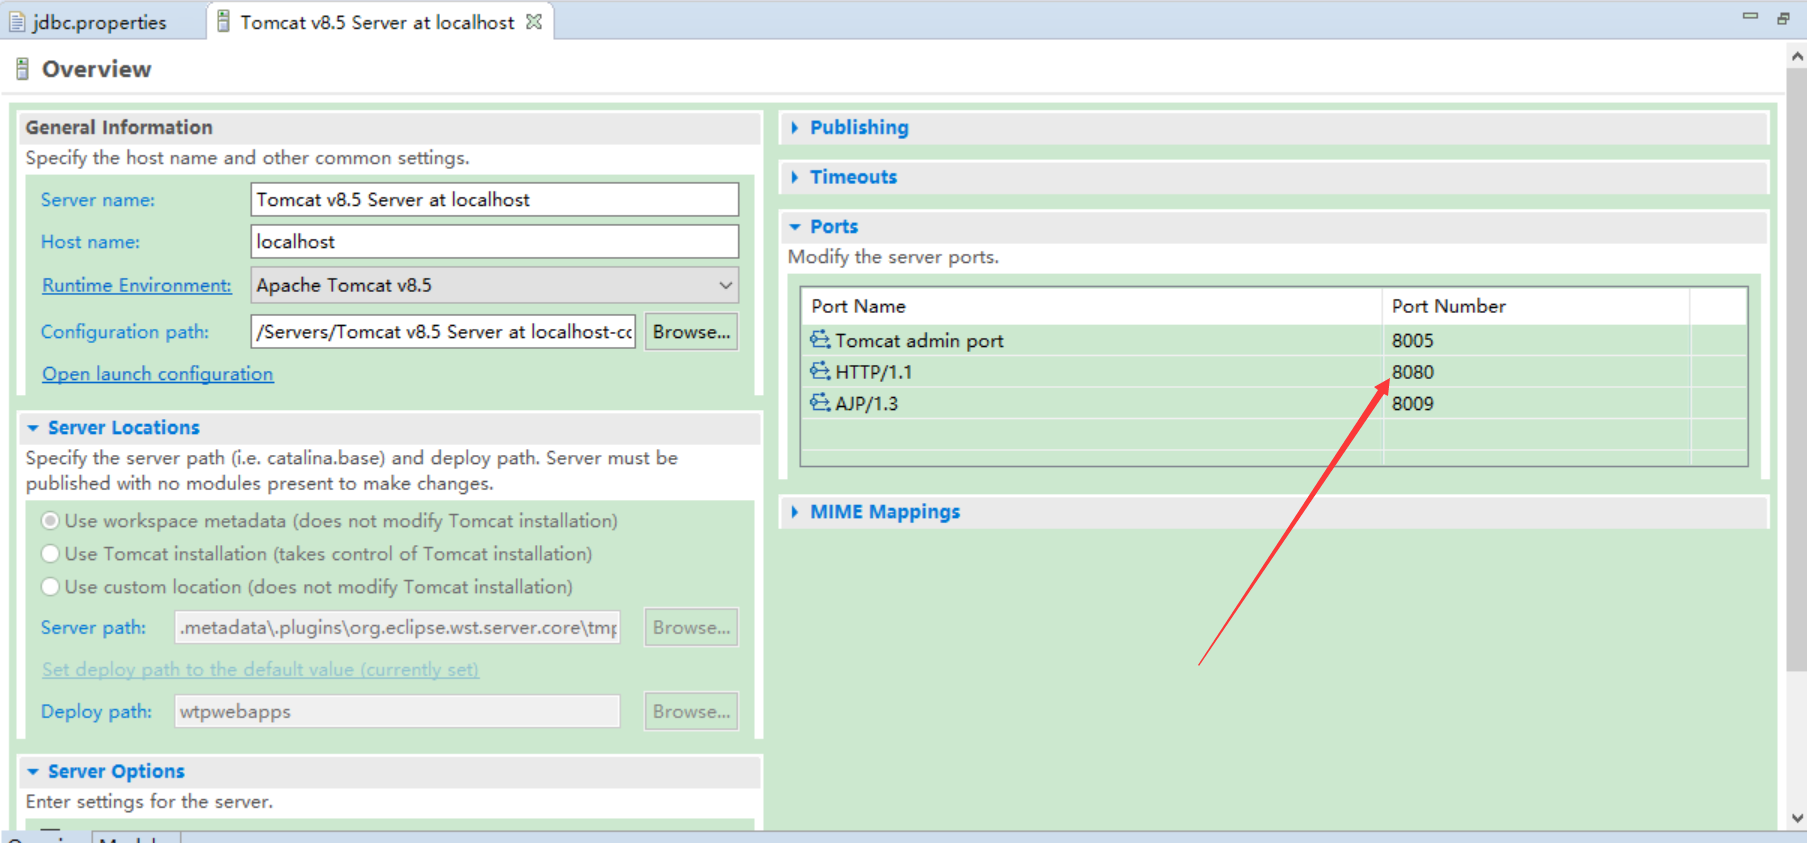This screenshot has height=843, width=1807.
Task: Switch to jdbc.properties tab
Action: click(x=100, y=22)
